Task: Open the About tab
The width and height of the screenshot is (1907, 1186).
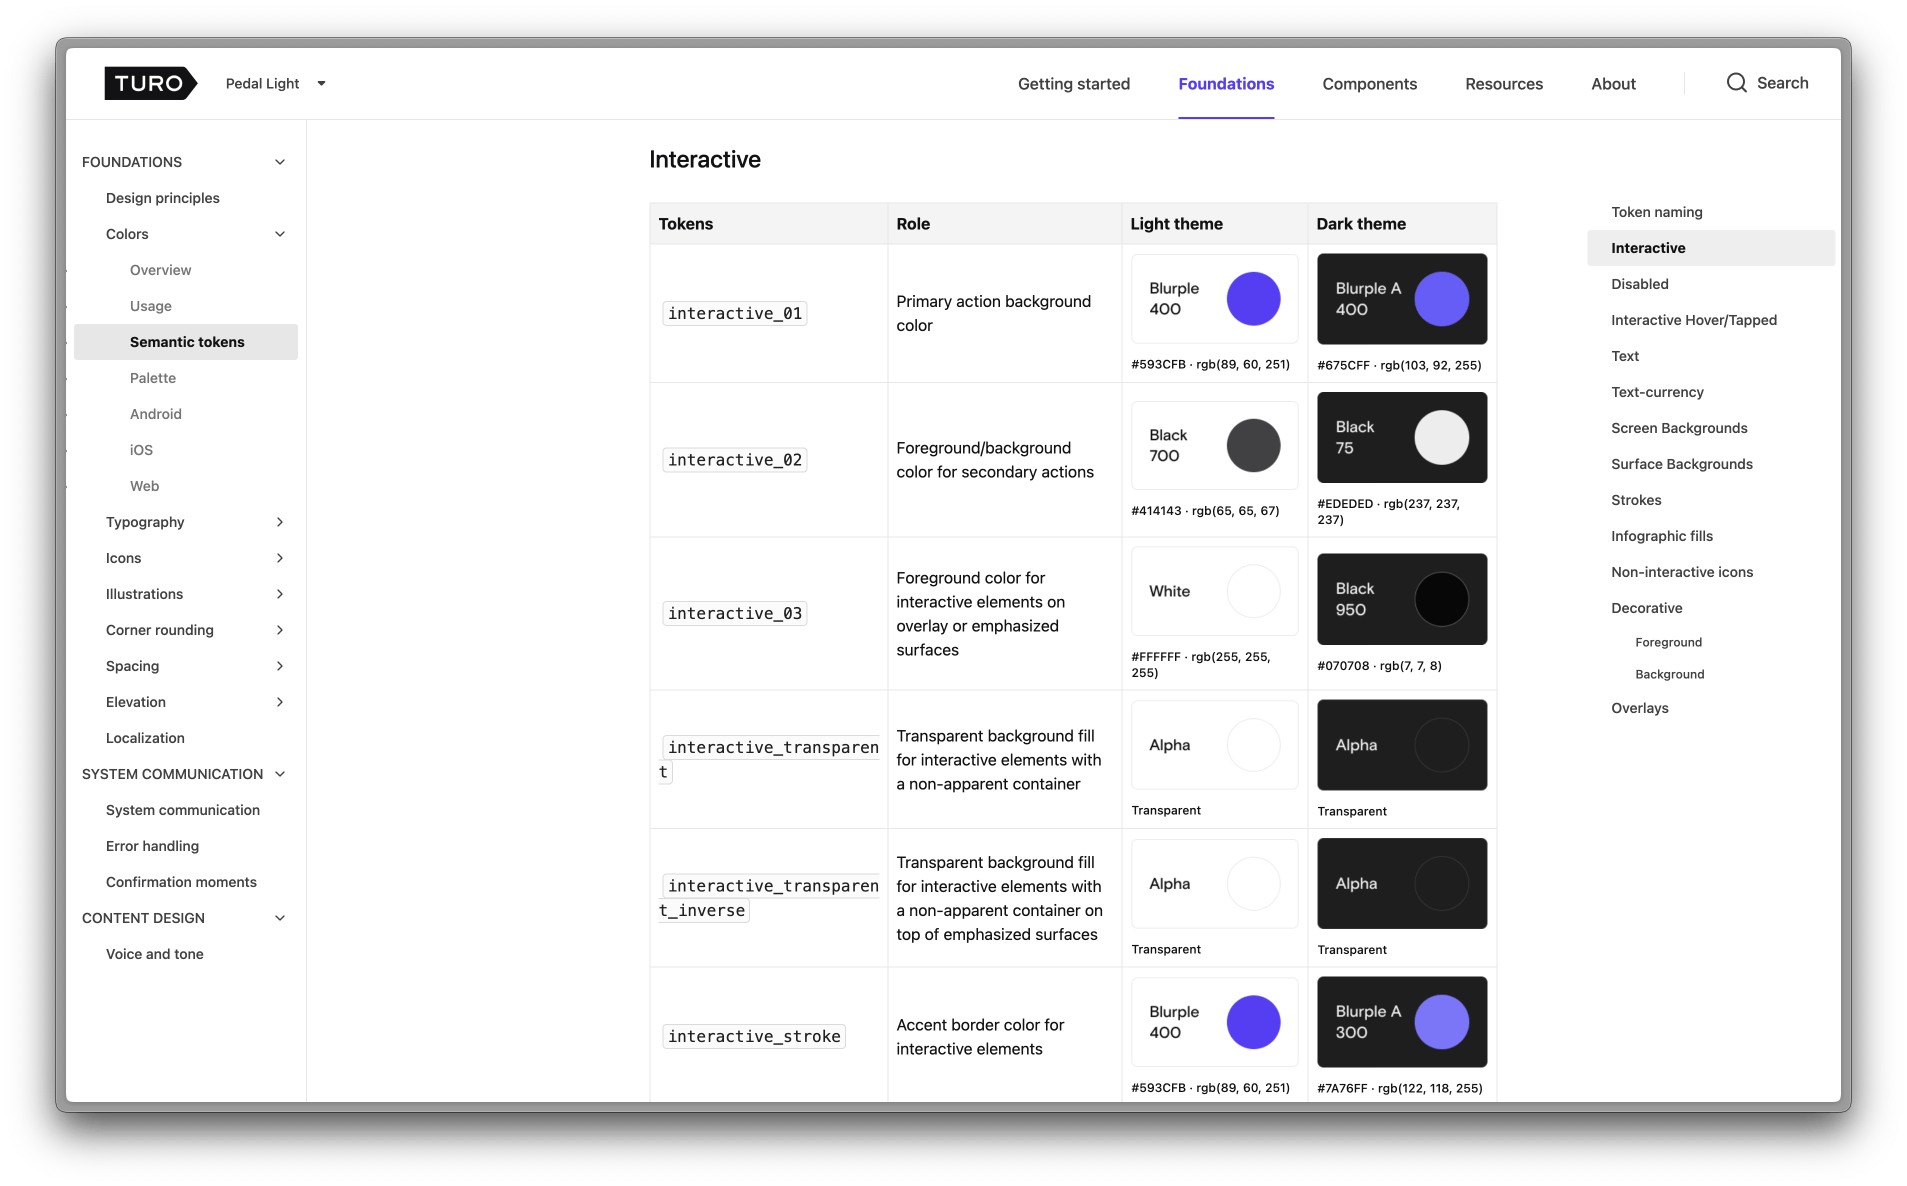Action: (x=1613, y=84)
